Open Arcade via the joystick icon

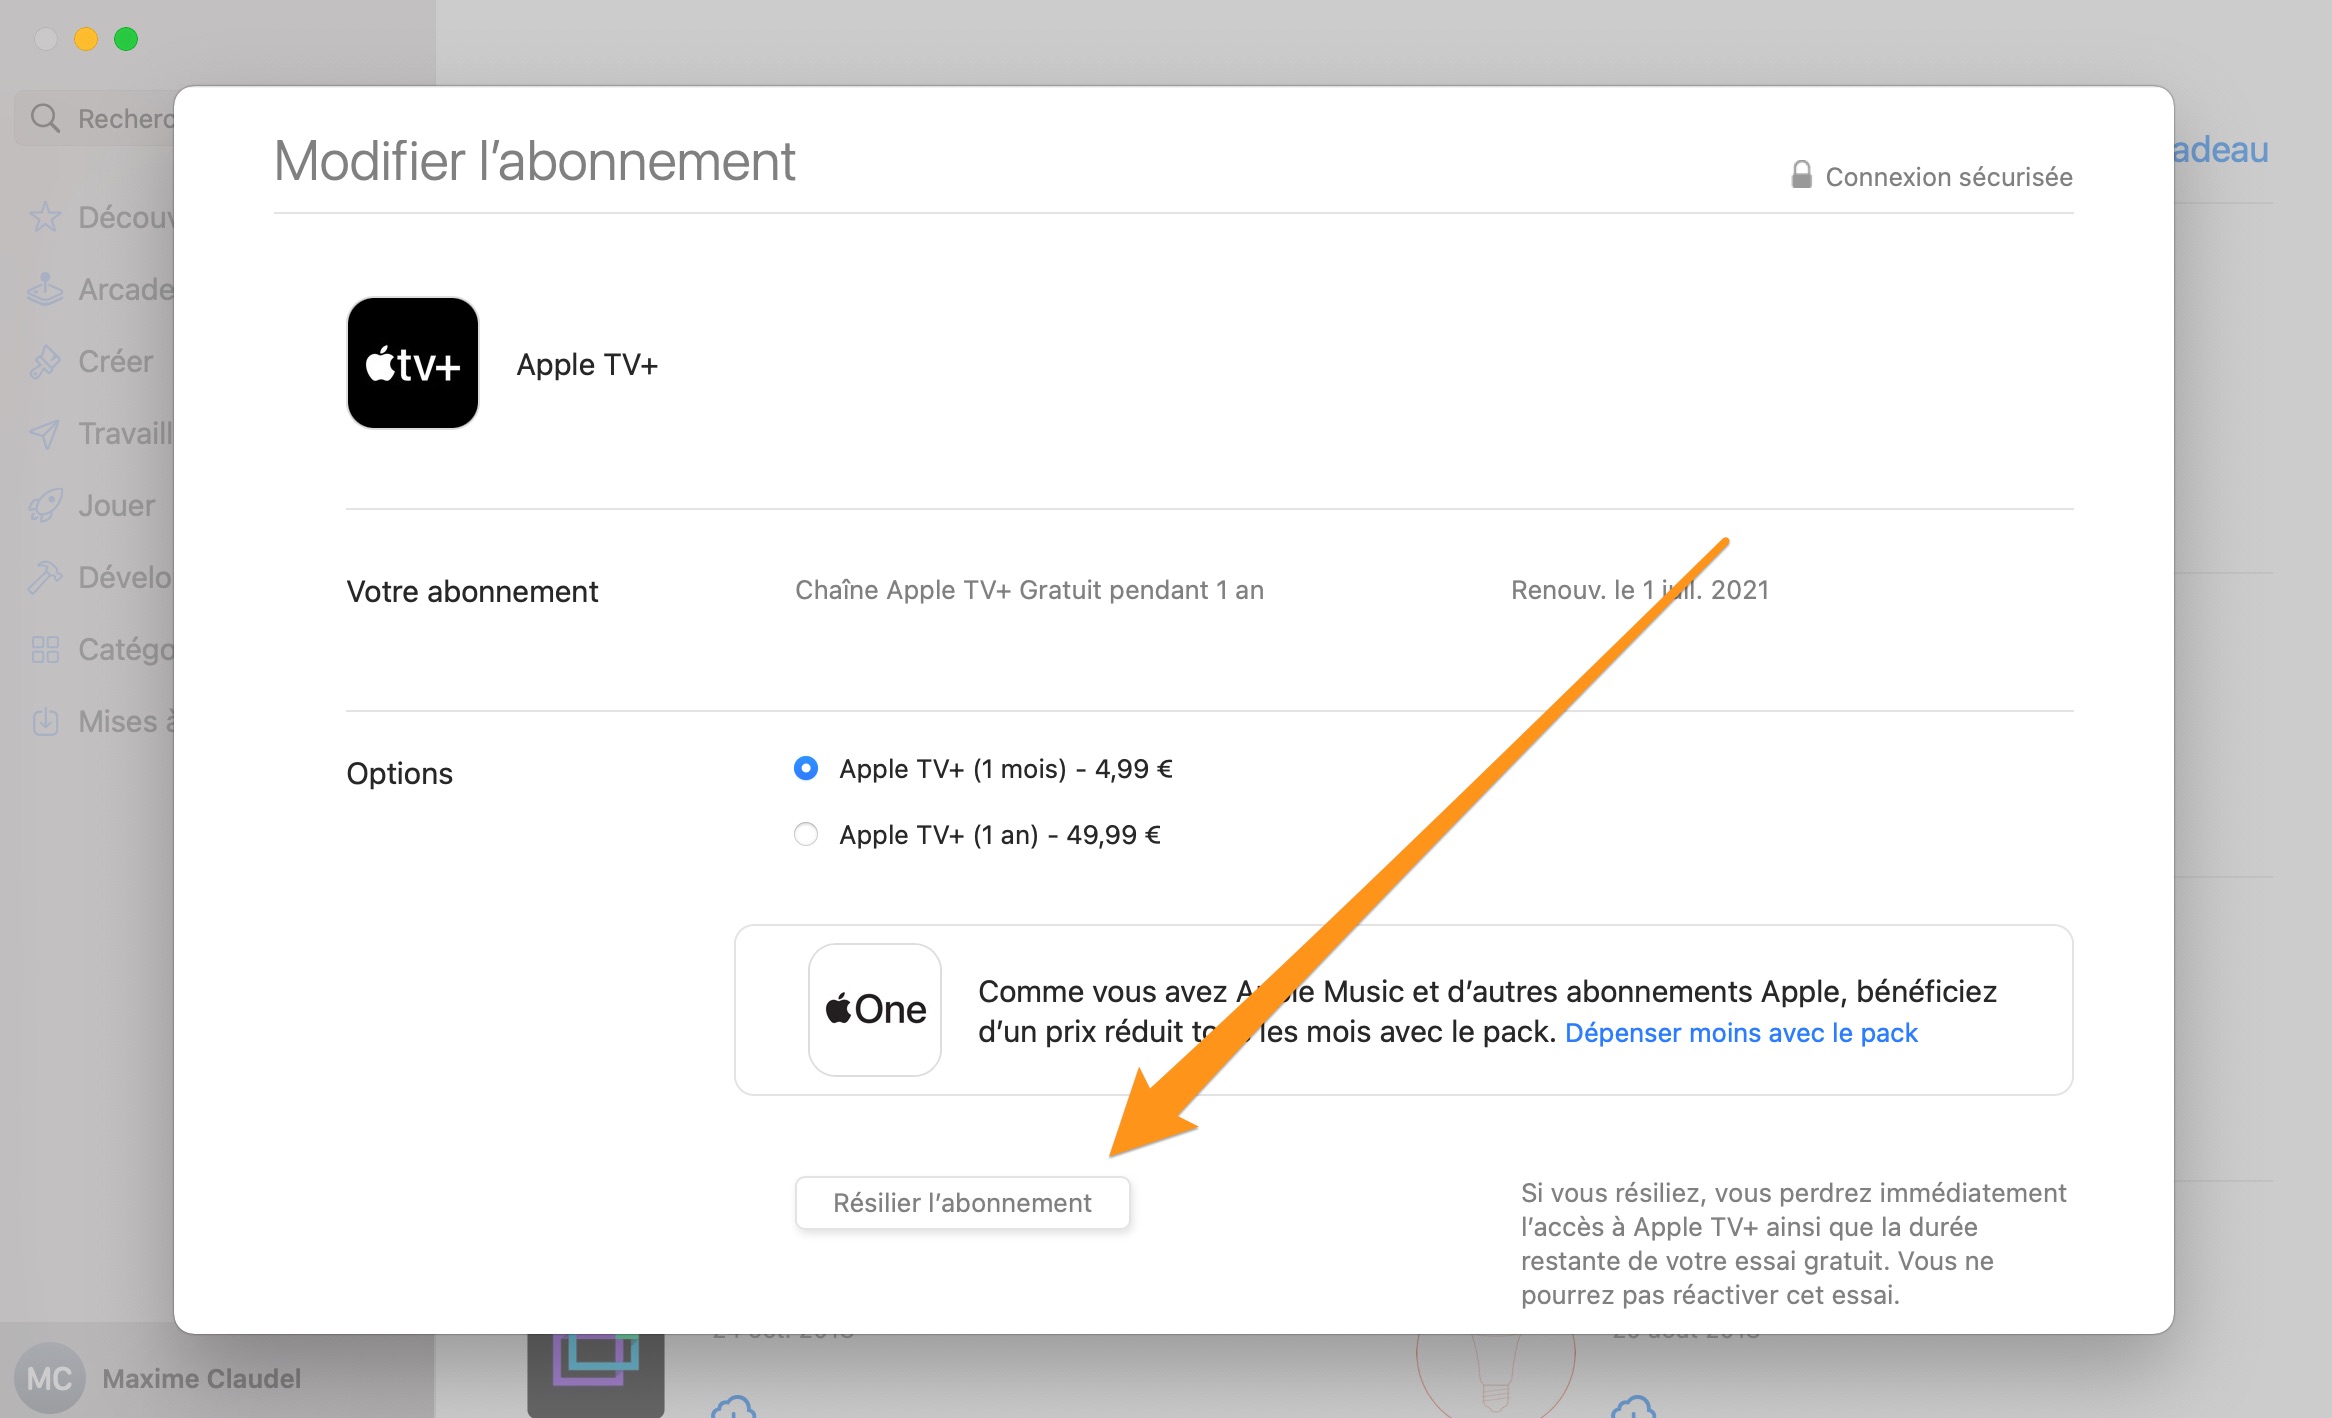point(45,289)
